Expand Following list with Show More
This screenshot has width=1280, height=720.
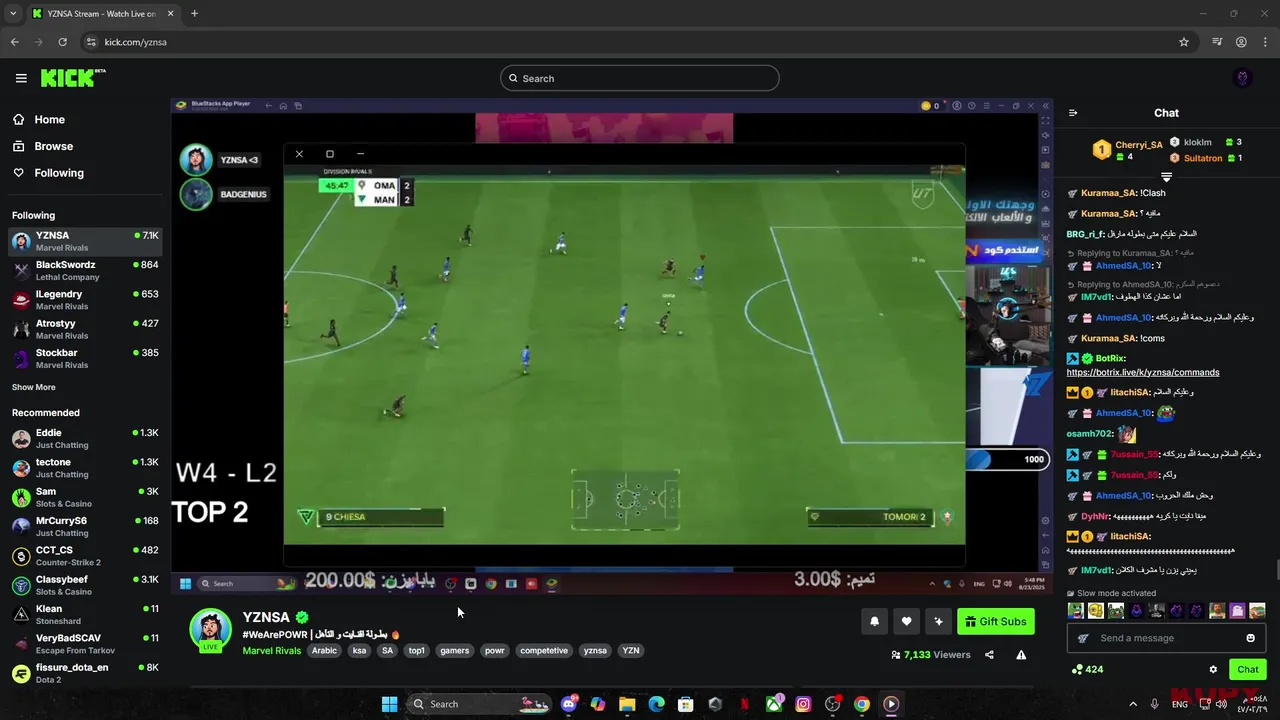click(34, 387)
